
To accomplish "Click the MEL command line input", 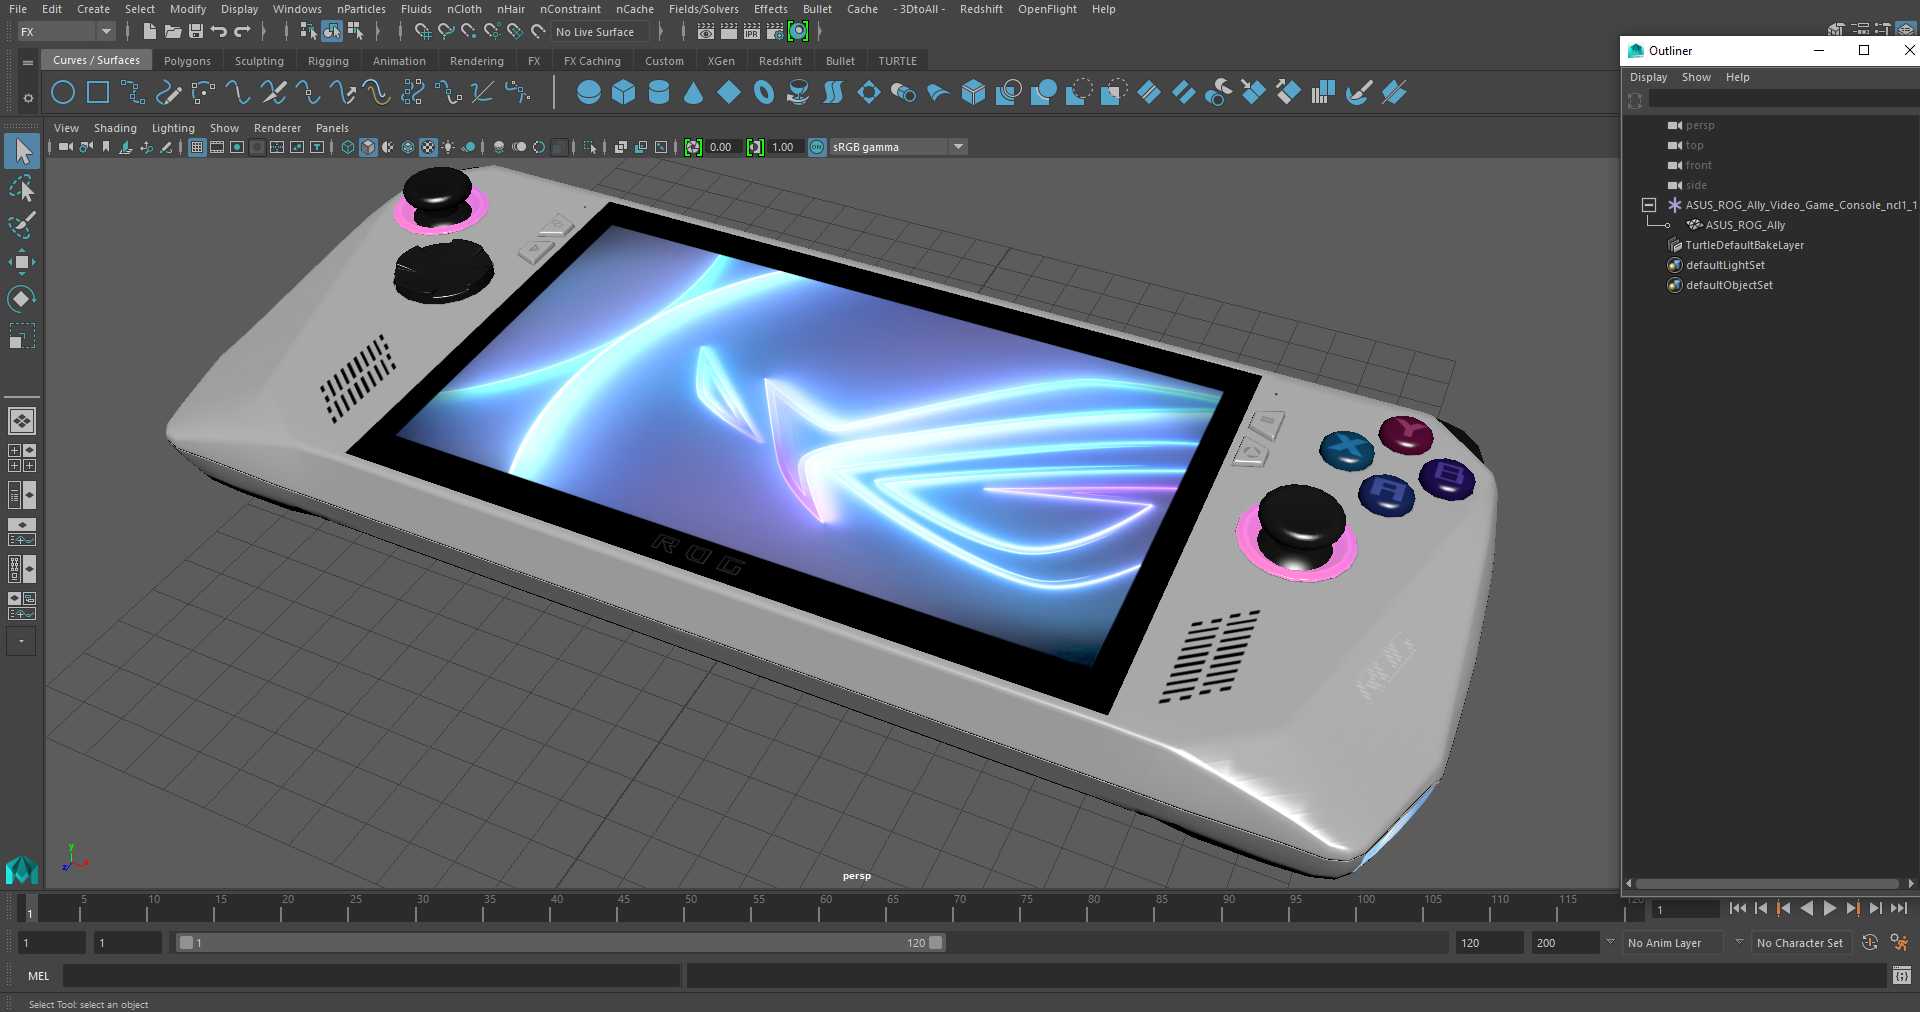I will point(371,976).
